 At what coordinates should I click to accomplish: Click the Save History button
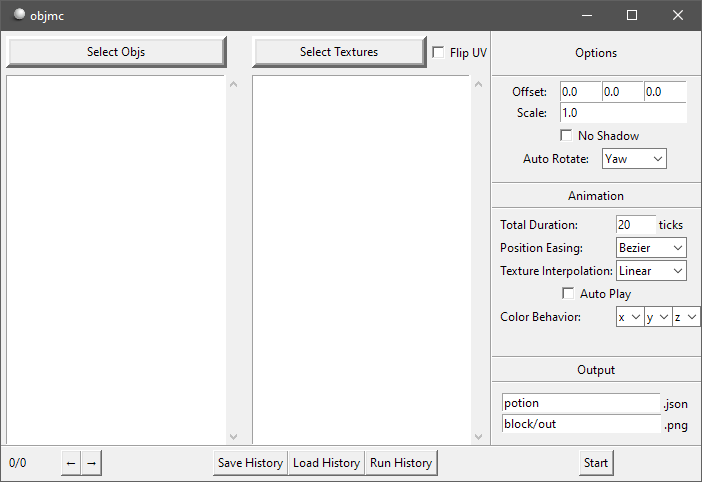tap(250, 463)
